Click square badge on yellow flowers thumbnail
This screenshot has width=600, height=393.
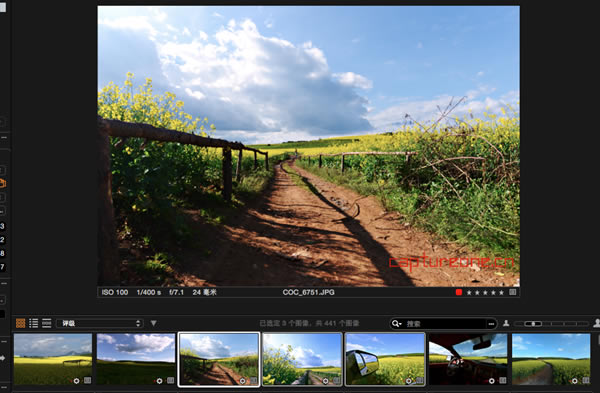tap(336, 380)
